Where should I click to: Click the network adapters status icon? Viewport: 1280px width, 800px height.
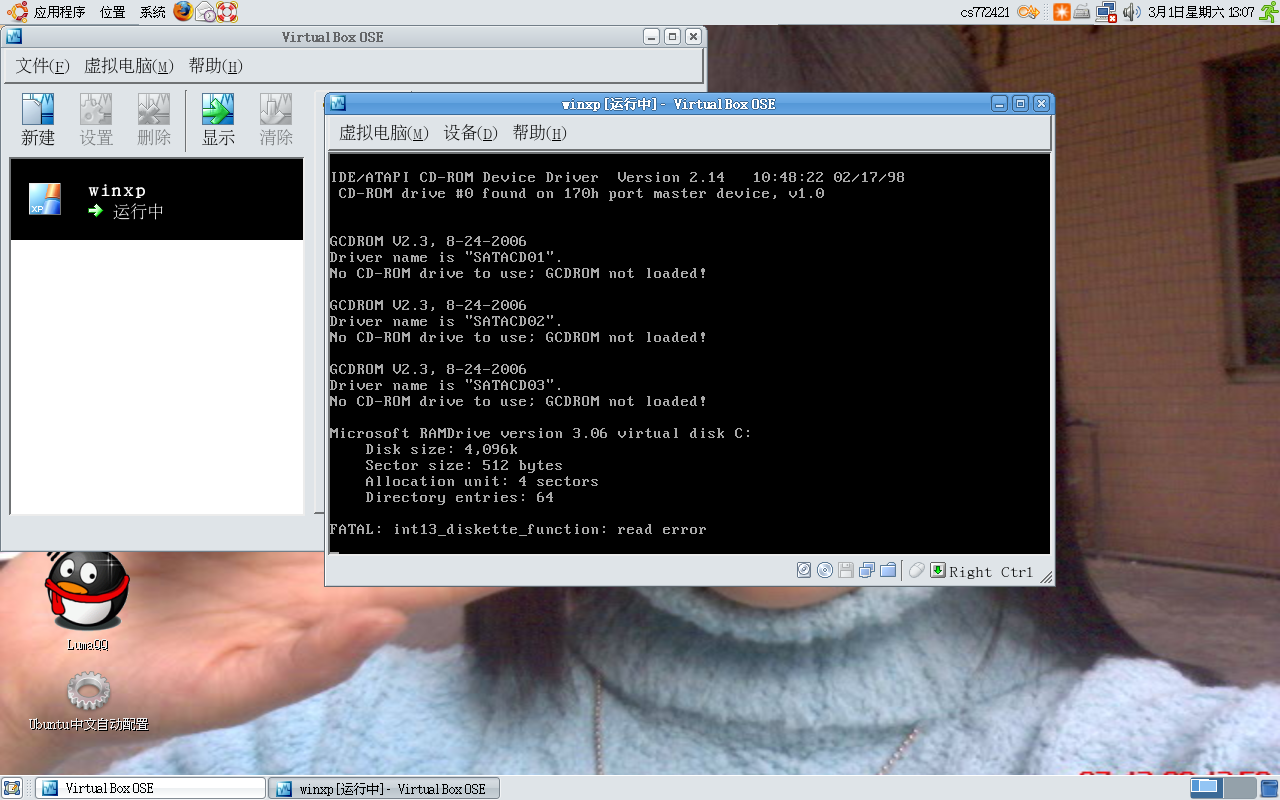tap(867, 570)
